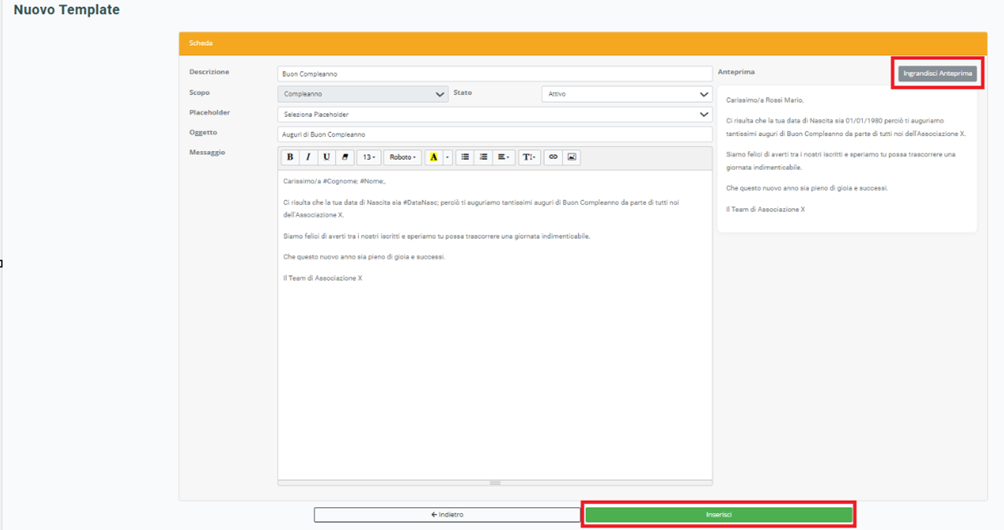Insert an unordered bullet list

pos(465,157)
